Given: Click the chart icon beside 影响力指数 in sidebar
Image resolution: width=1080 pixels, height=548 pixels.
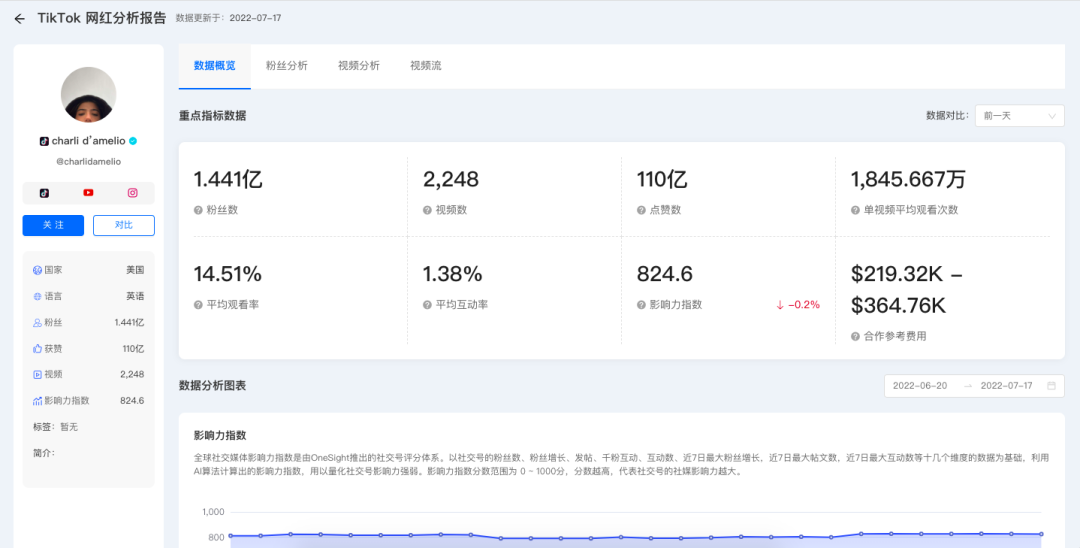Looking at the screenshot, I should [x=37, y=401].
